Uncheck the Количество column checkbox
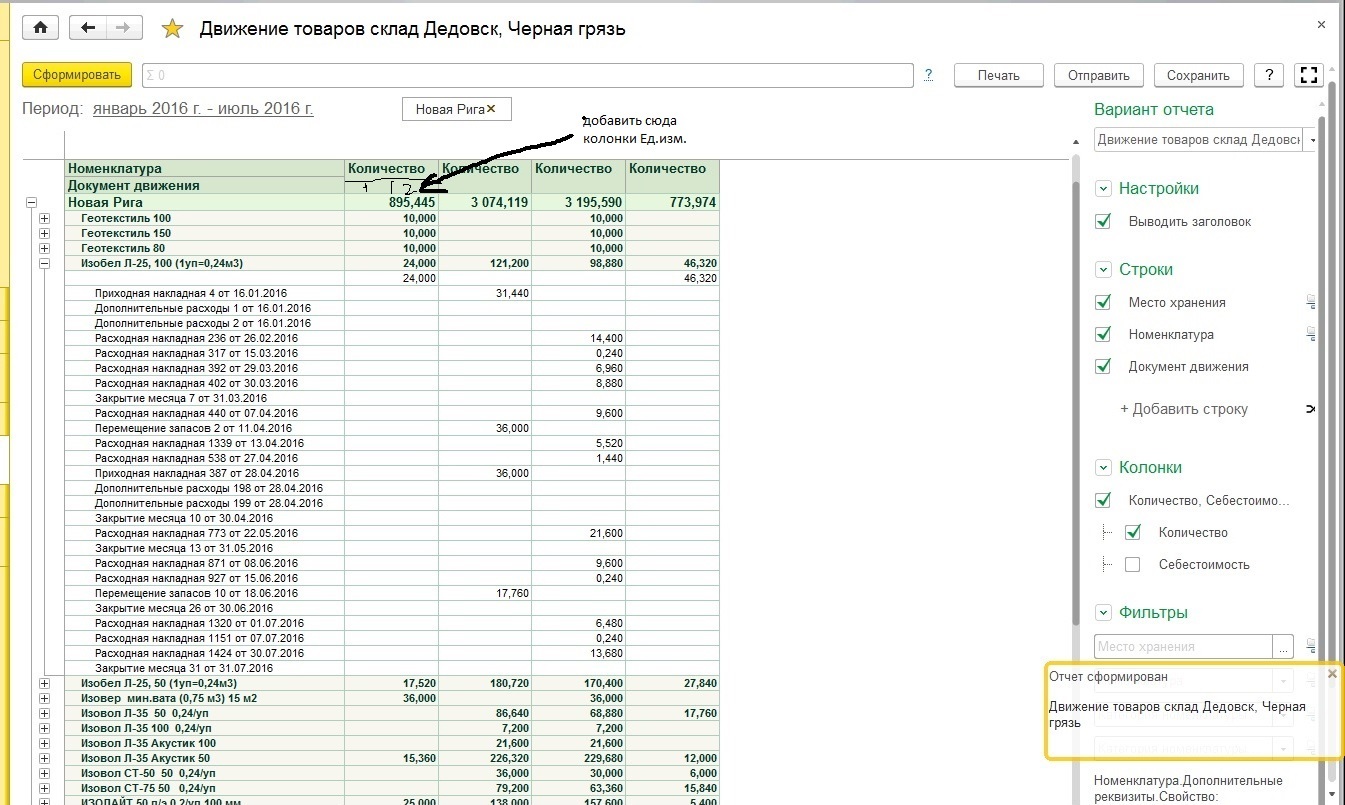 tap(1132, 532)
